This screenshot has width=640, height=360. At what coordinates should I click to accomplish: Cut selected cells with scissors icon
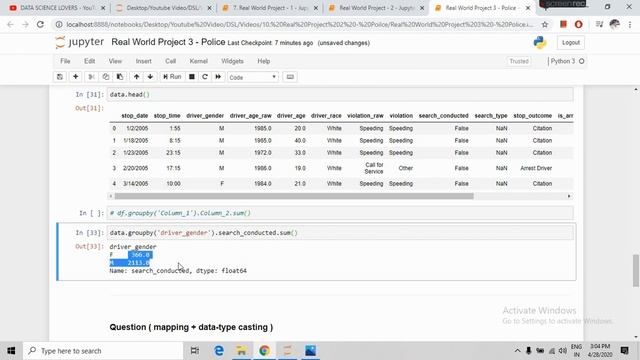[x=91, y=77]
